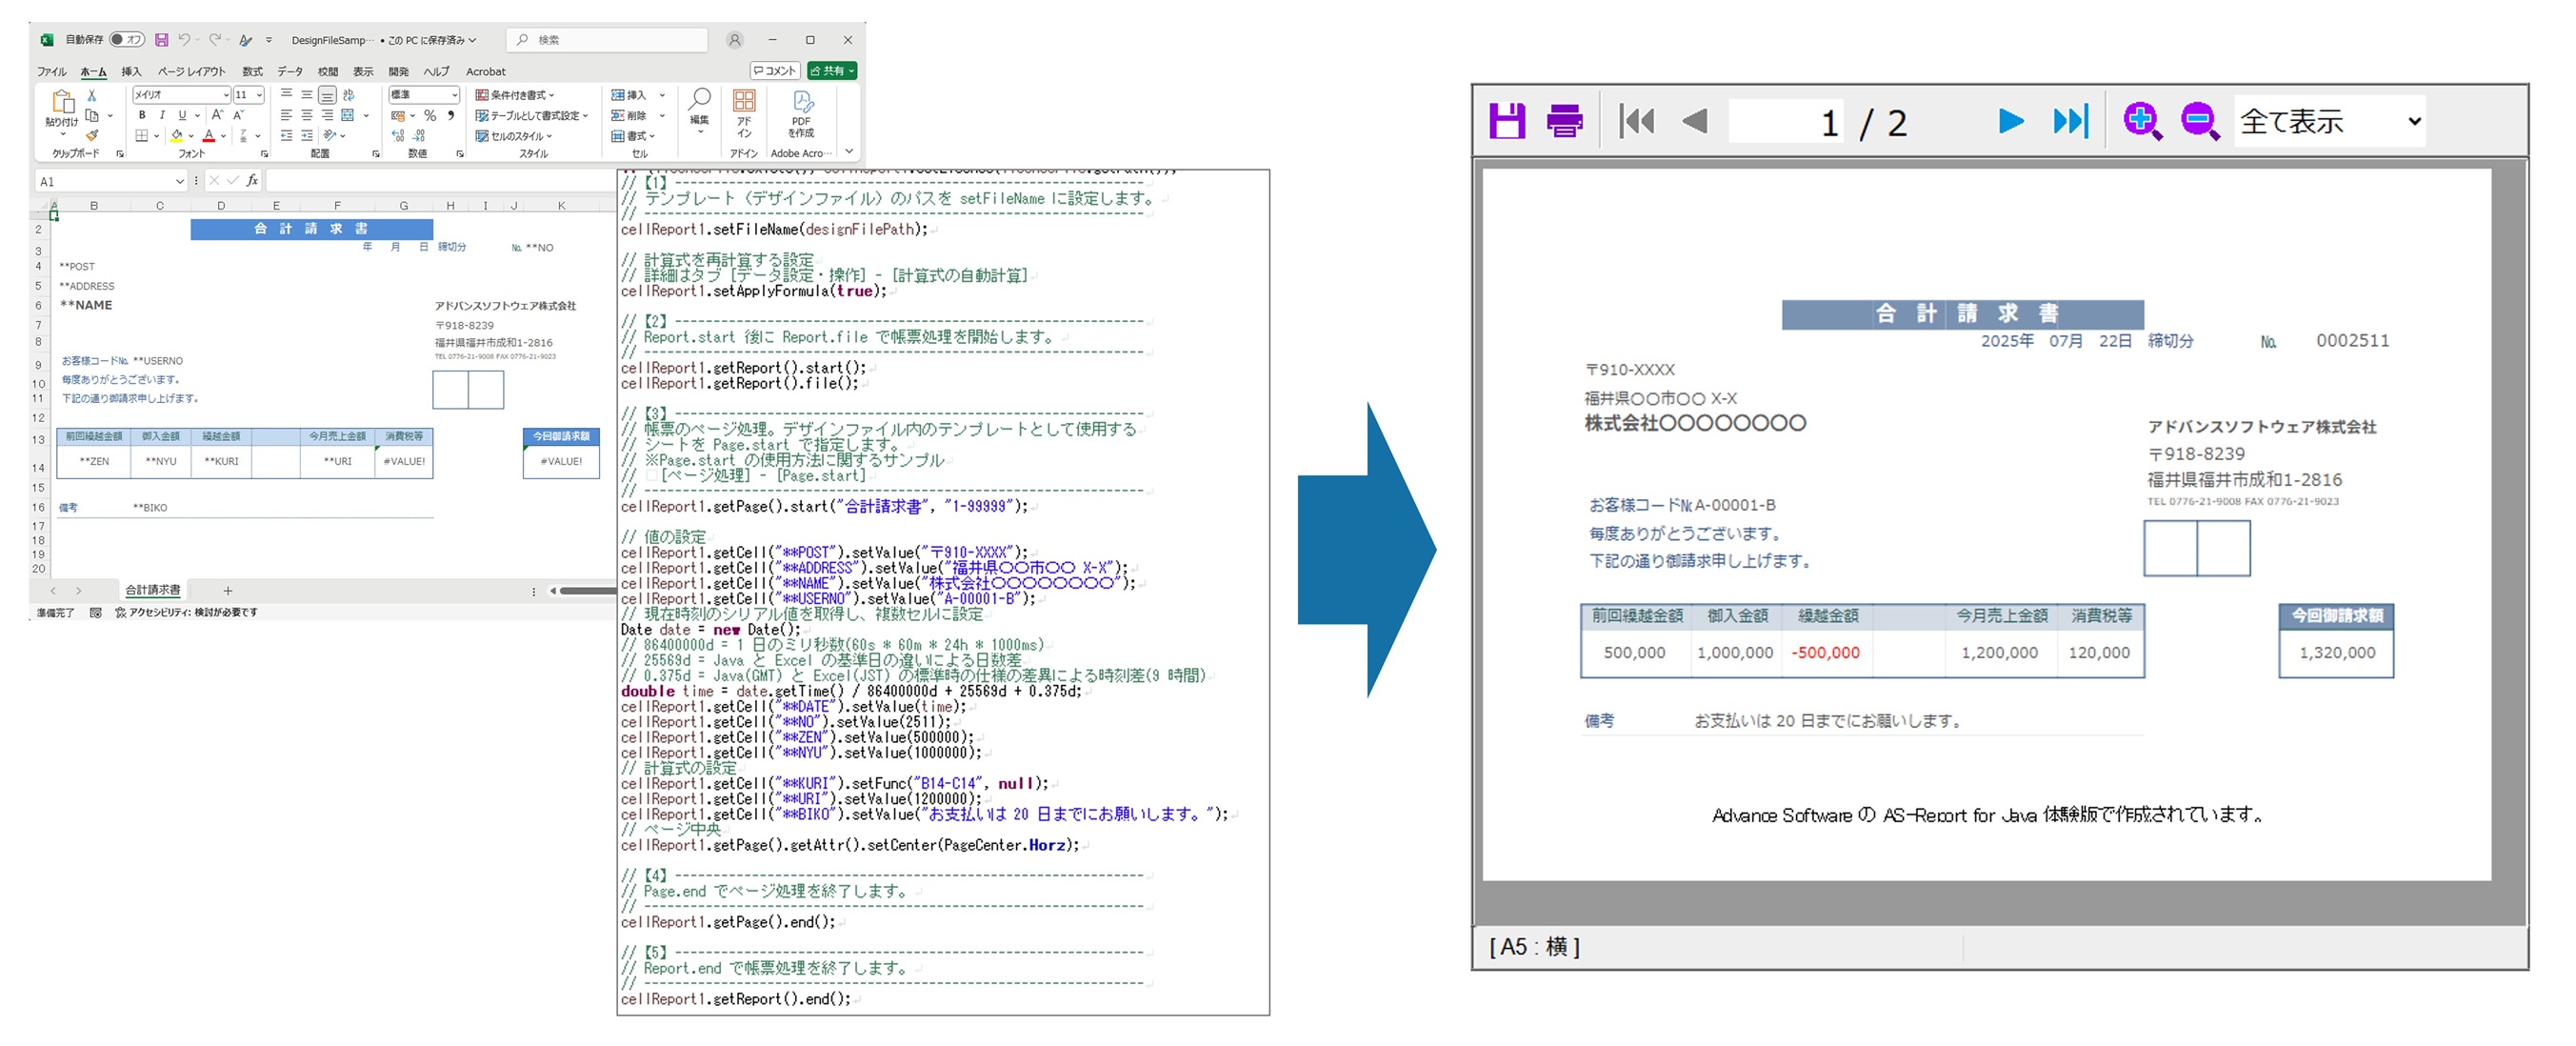2576x1046 pixels.
Task: Toggle bold formatting in Excel ribbon
Action: coord(141,115)
